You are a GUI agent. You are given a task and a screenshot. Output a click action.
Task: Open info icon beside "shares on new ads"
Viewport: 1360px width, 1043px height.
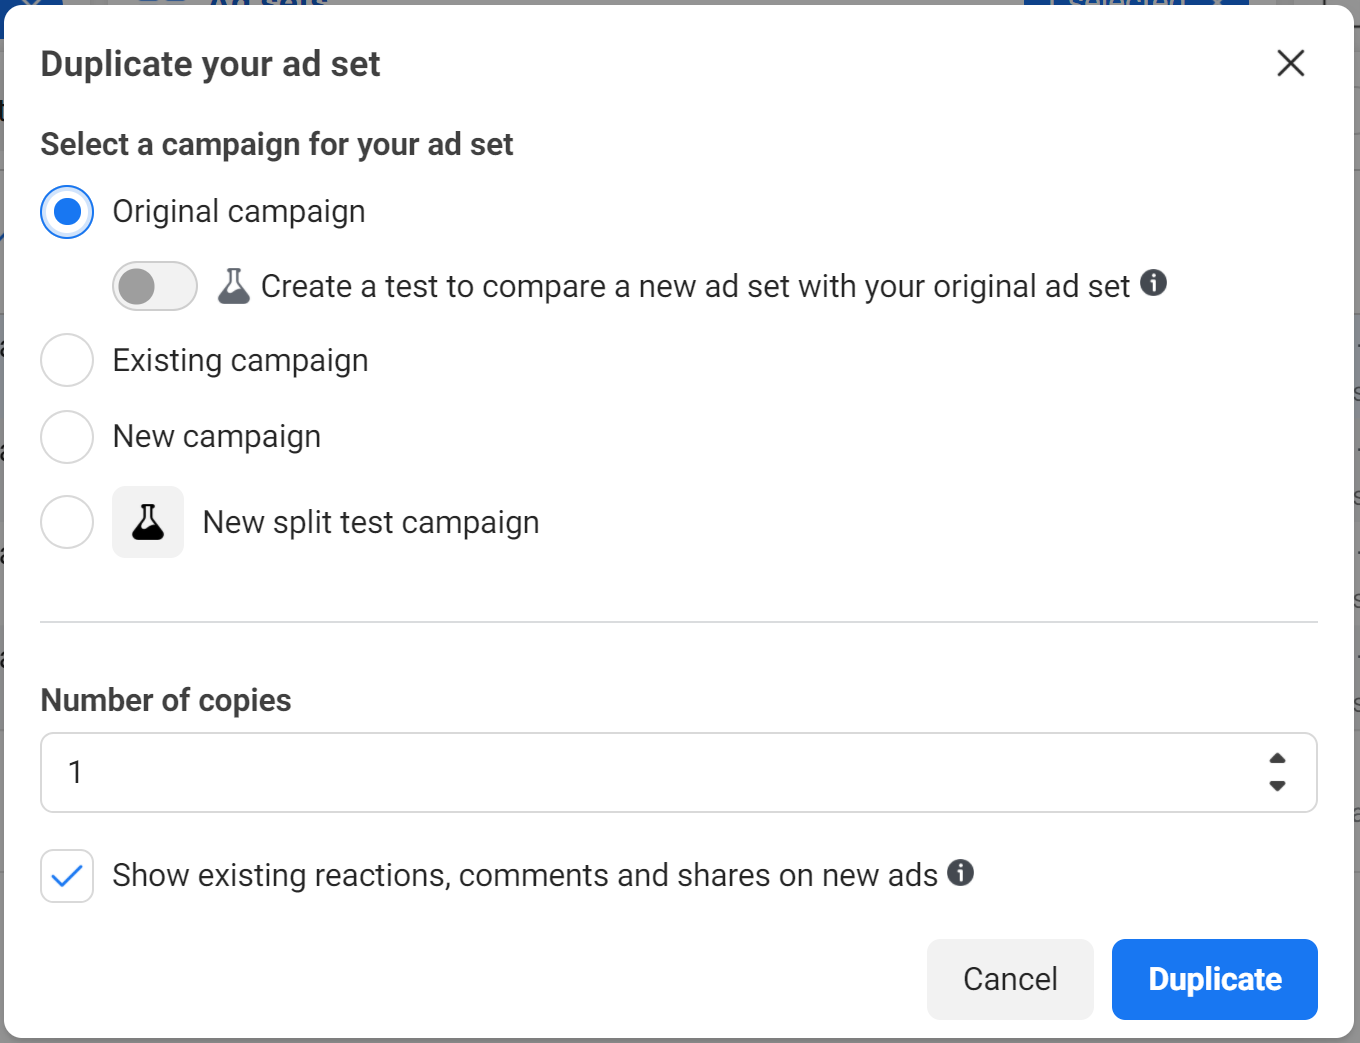coord(960,873)
